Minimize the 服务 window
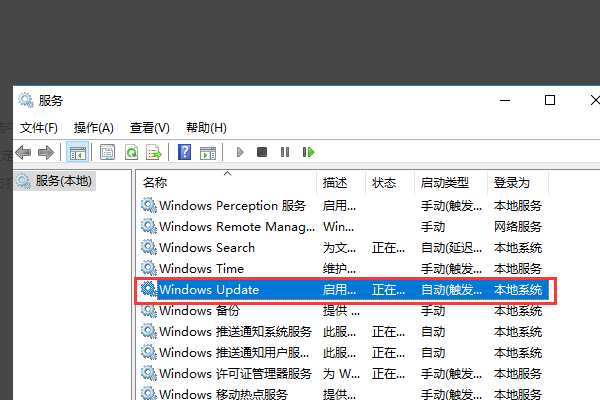The image size is (600, 400). (505, 100)
